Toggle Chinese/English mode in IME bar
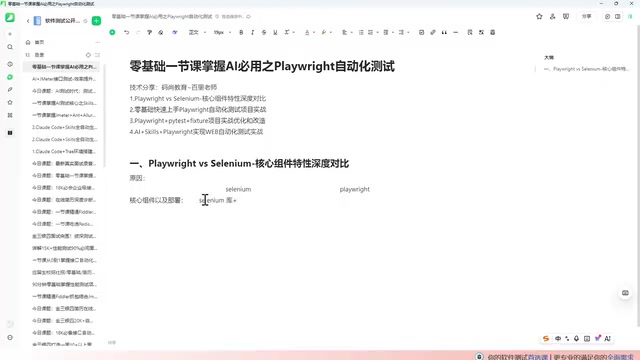This screenshot has width=640, height=360. point(558,338)
